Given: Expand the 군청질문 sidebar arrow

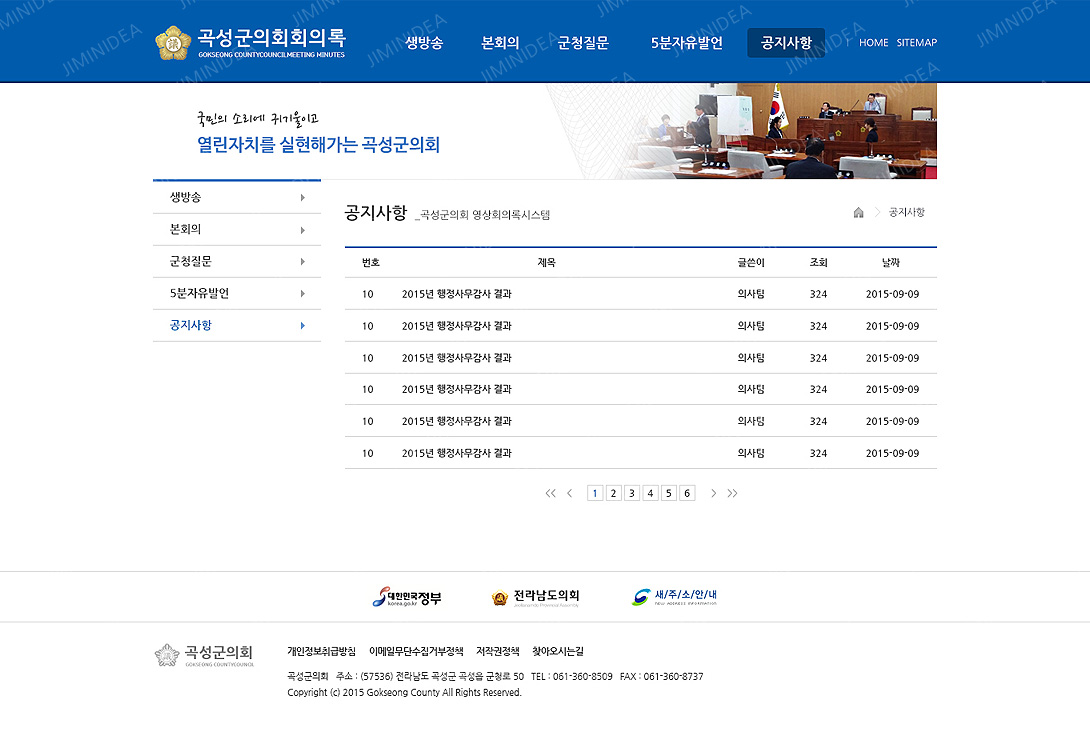Looking at the screenshot, I should (302, 262).
